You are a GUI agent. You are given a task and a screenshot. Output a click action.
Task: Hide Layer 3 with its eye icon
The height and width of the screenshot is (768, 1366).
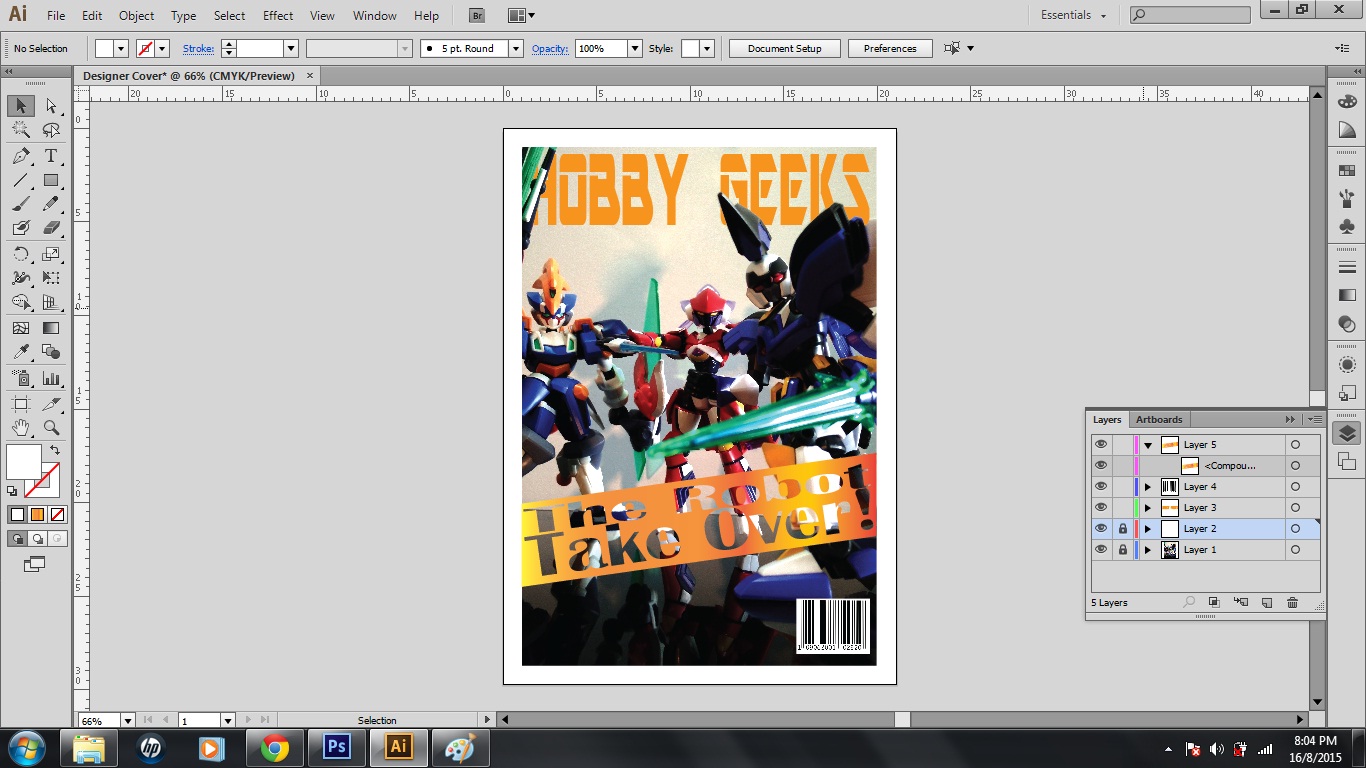[1101, 508]
